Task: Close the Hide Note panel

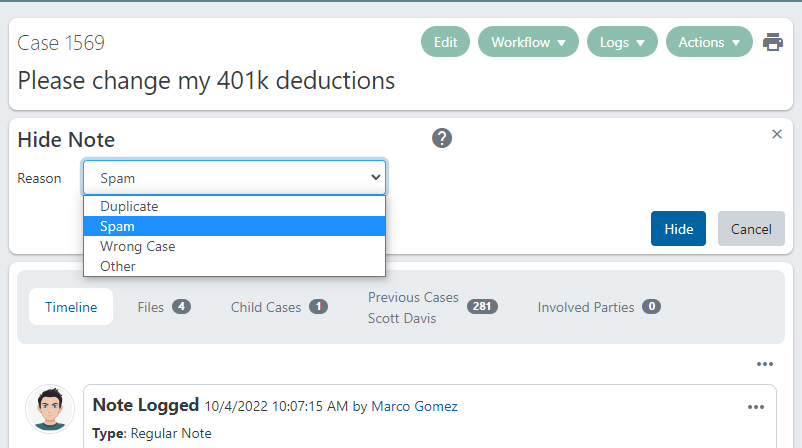Action: pyautogui.click(x=777, y=134)
